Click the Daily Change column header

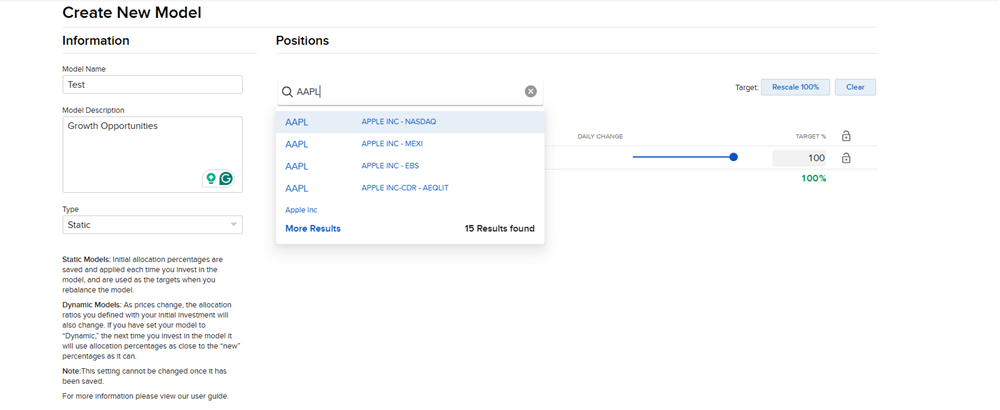tap(600, 136)
